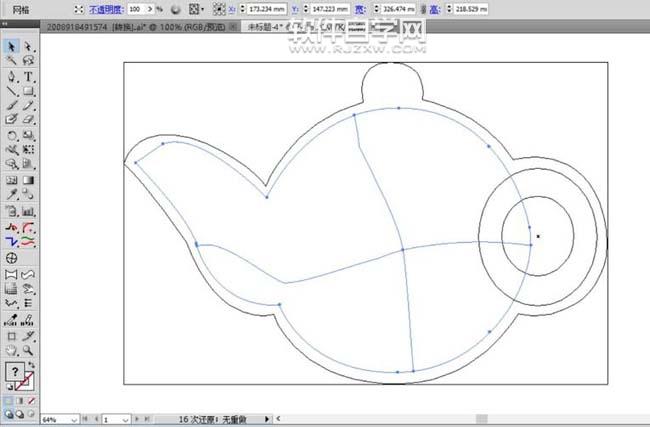Expand the status bar info flyout arrow
This screenshot has width=650, height=427.
point(266,419)
